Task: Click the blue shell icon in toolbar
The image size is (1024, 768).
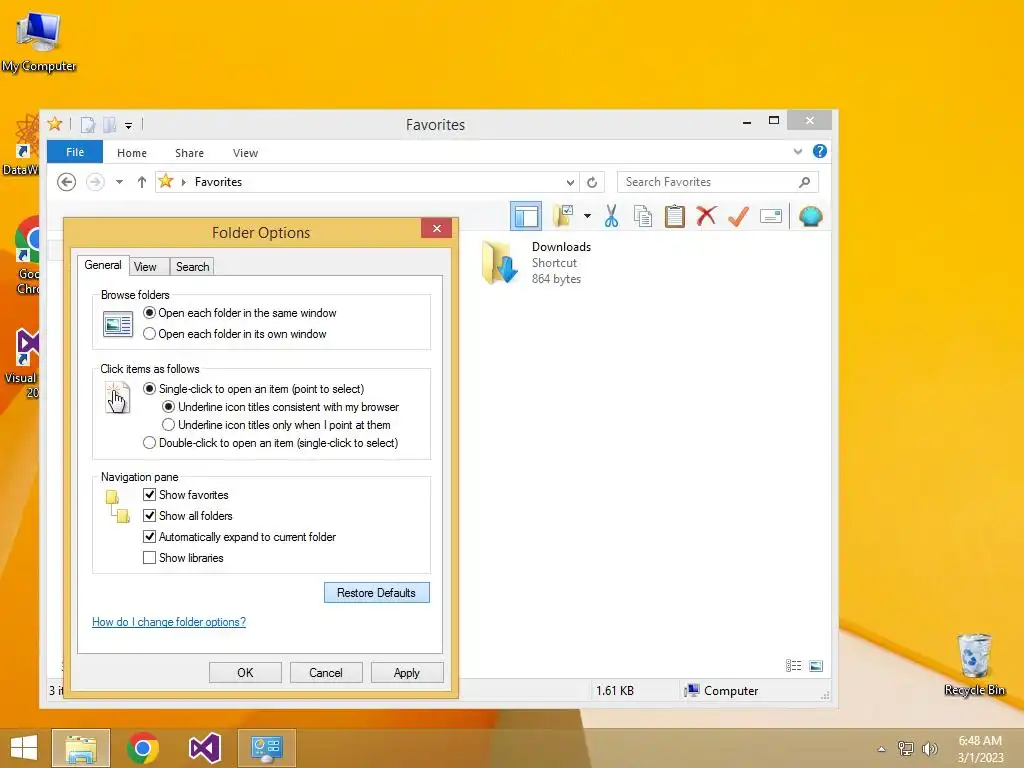Action: (x=810, y=216)
